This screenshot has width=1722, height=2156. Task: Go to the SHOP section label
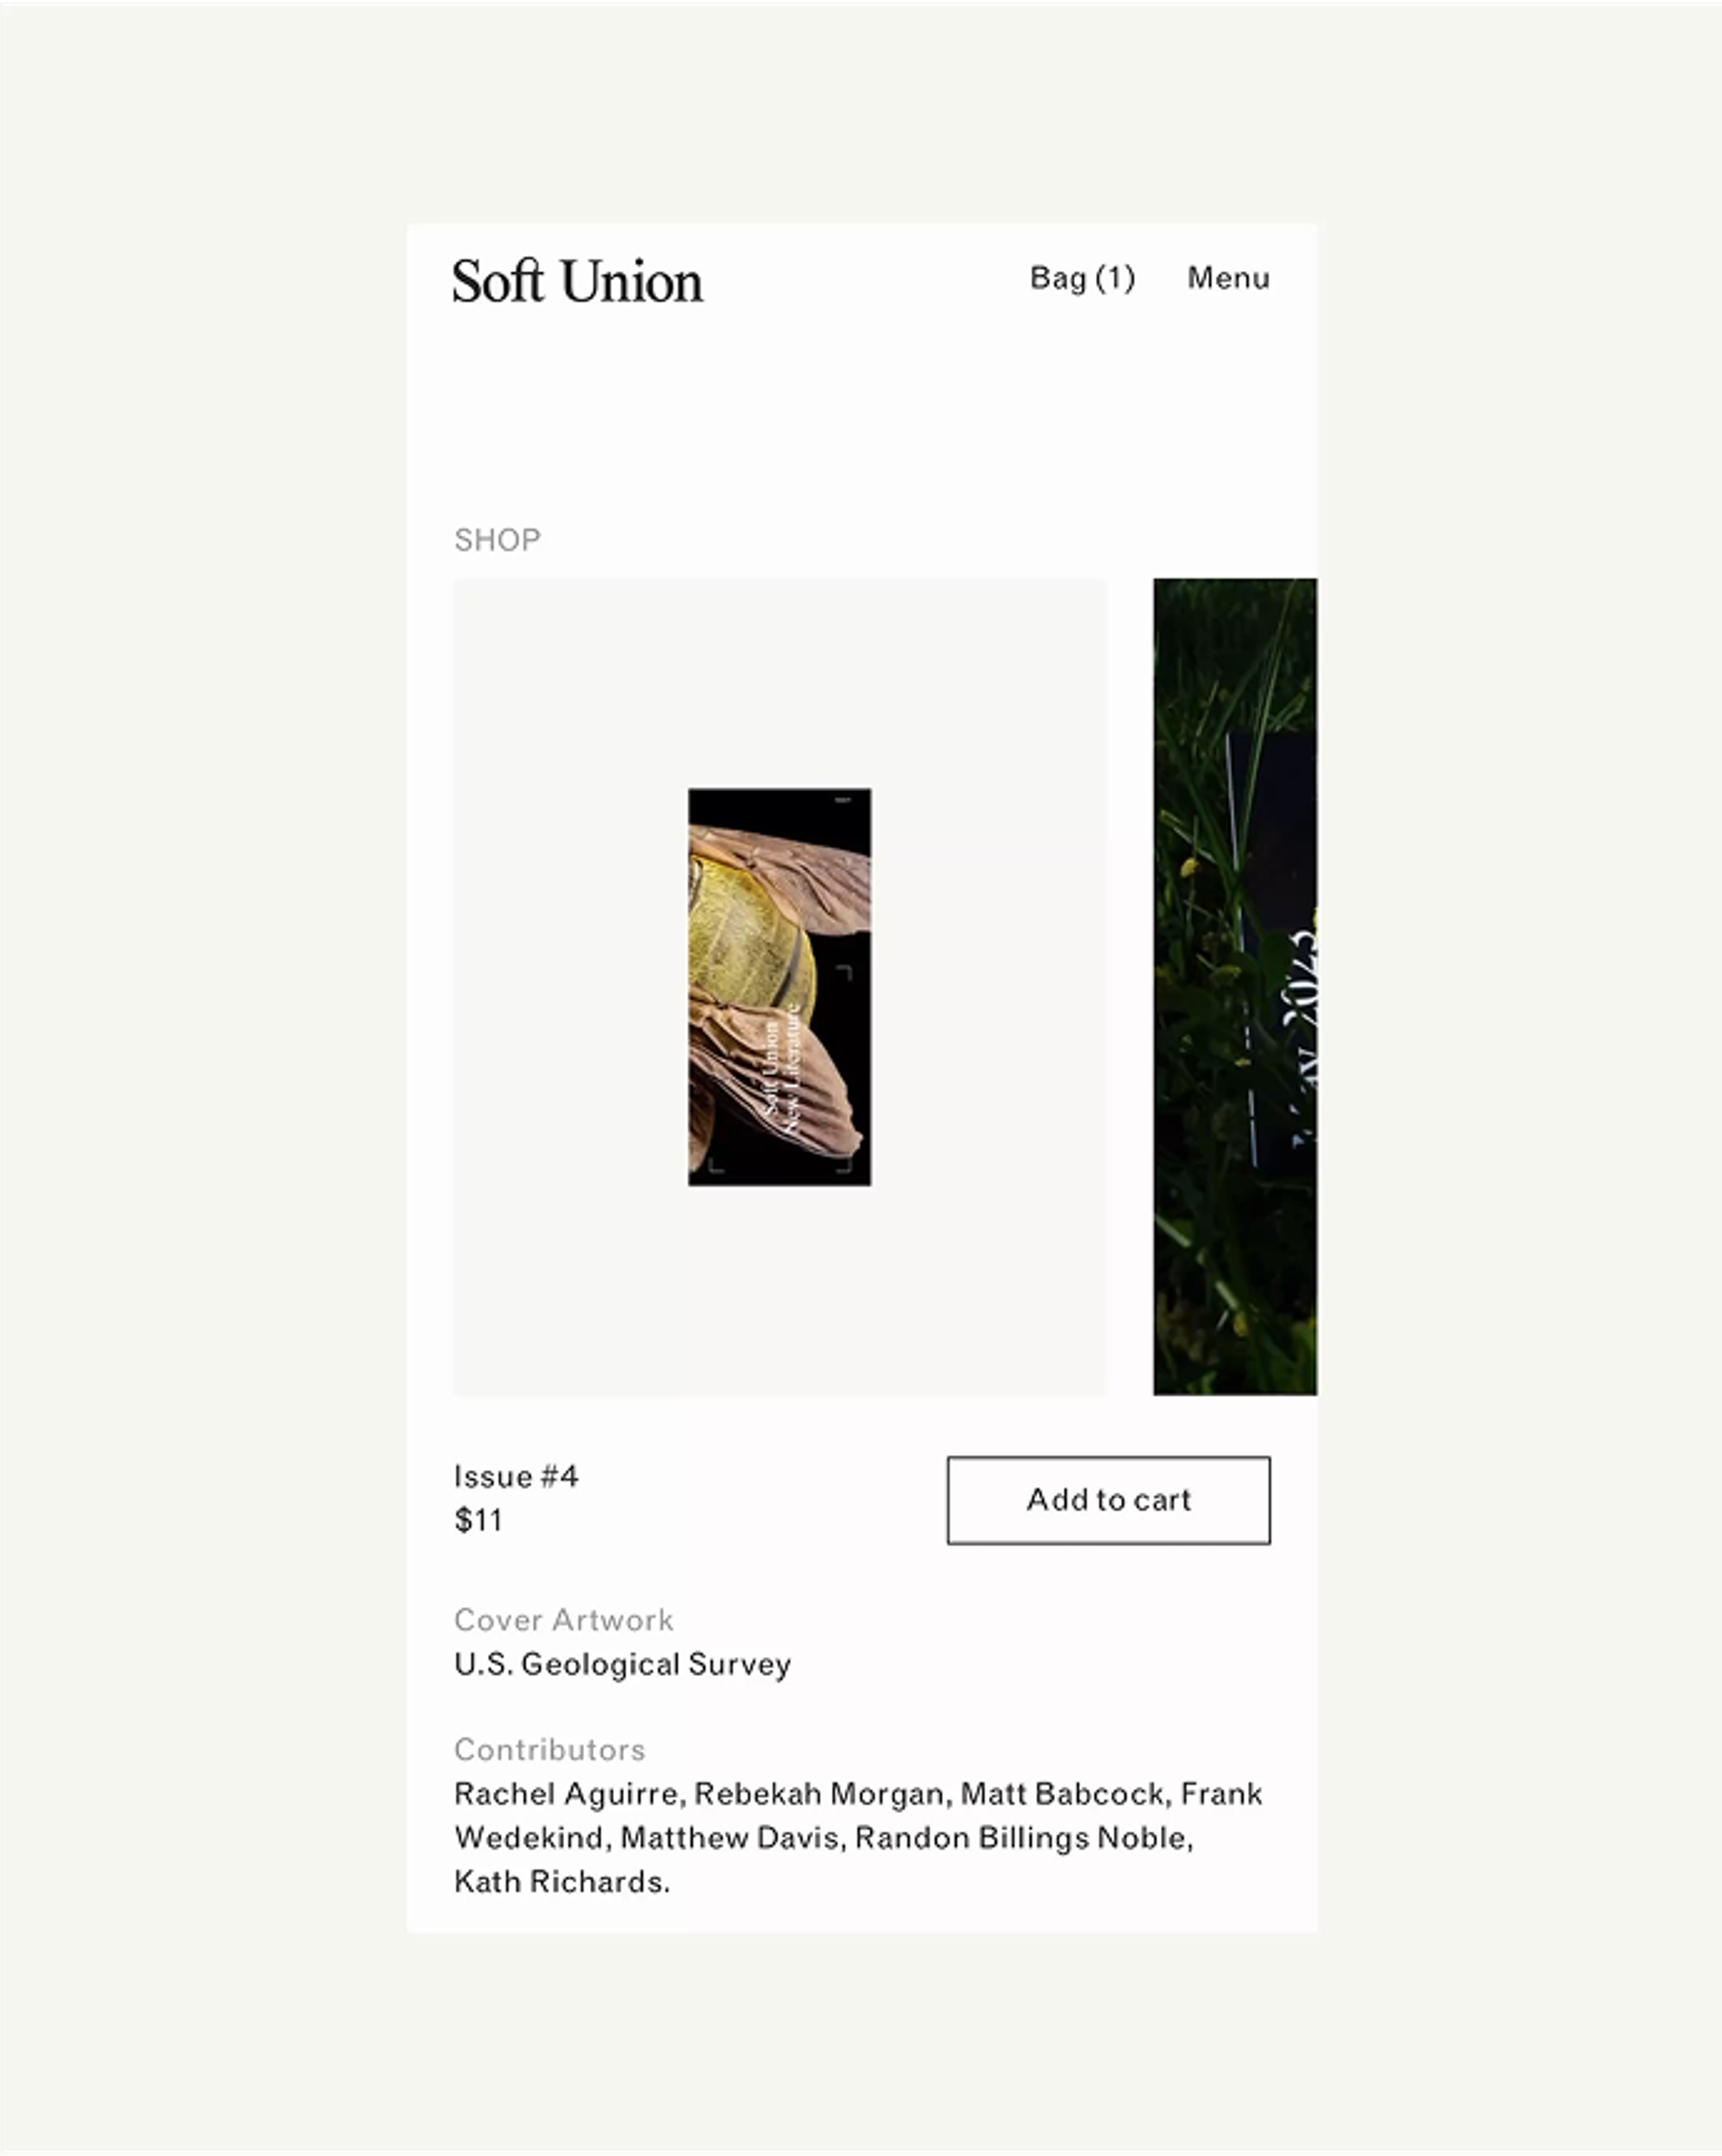[x=497, y=540]
